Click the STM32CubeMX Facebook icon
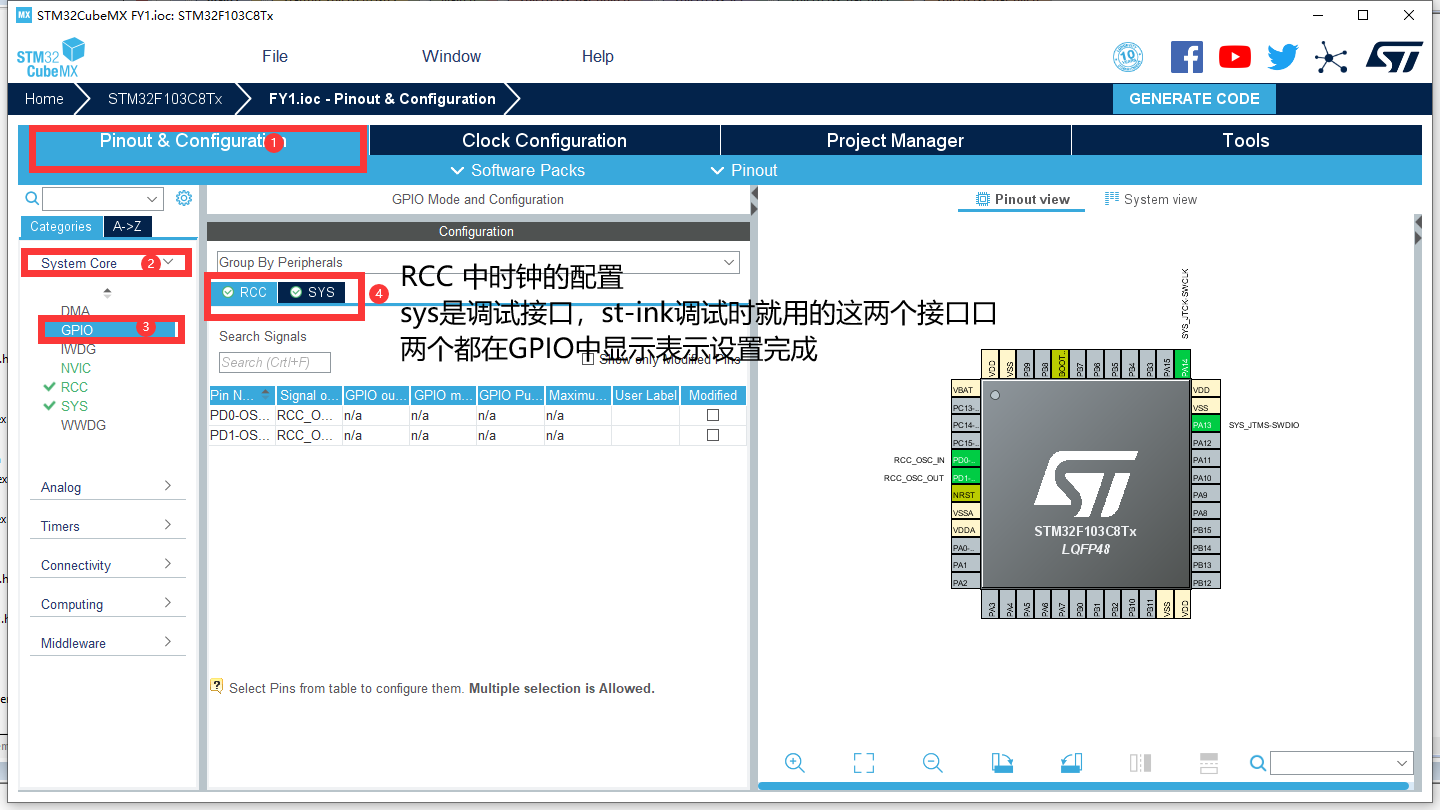The height and width of the screenshot is (810, 1440). pyautogui.click(x=1187, y=56)
